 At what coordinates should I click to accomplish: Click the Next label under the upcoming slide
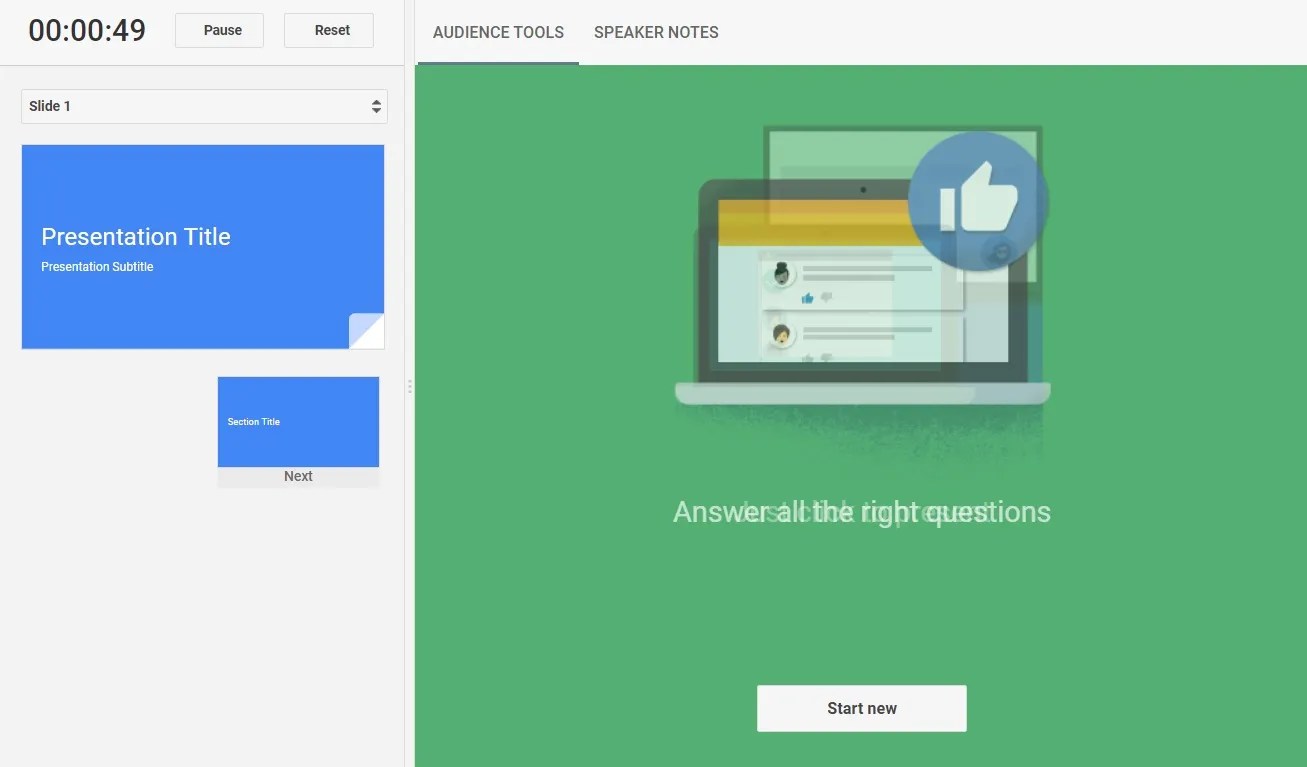(298, 476)
